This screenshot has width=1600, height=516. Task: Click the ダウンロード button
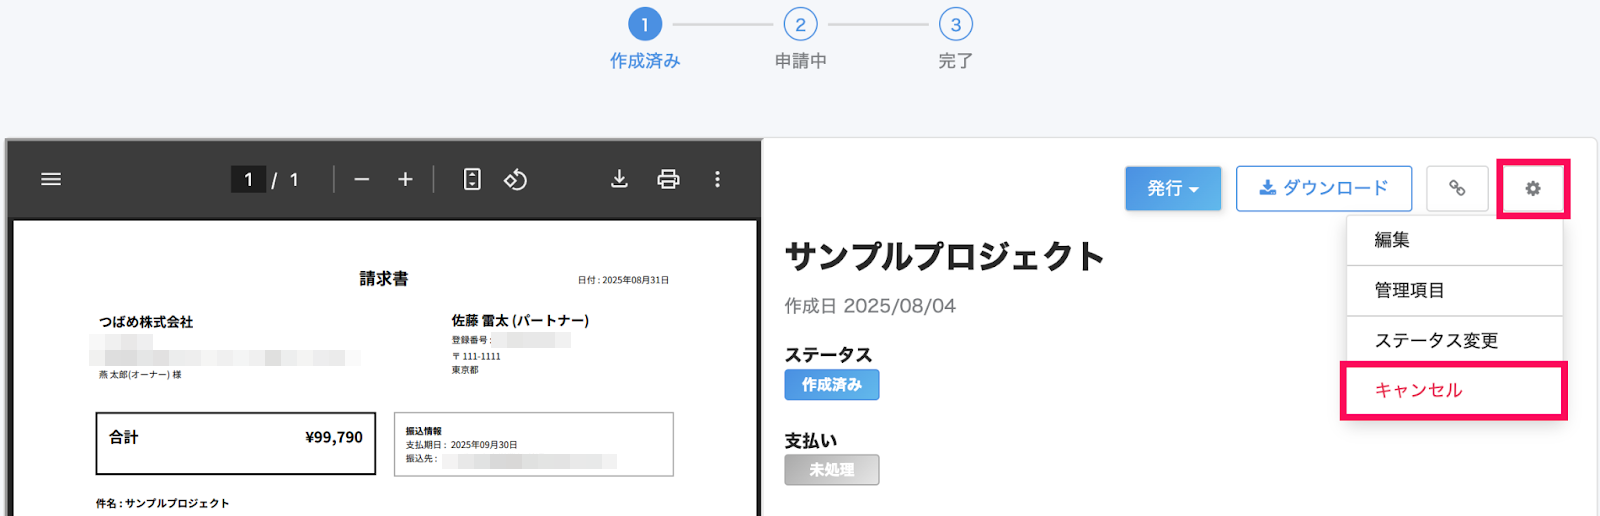pyautogui.click(x=1324, y=188)
